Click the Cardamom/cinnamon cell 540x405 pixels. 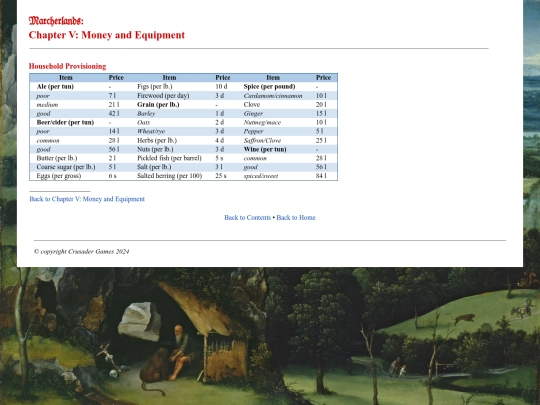(273, 95)
